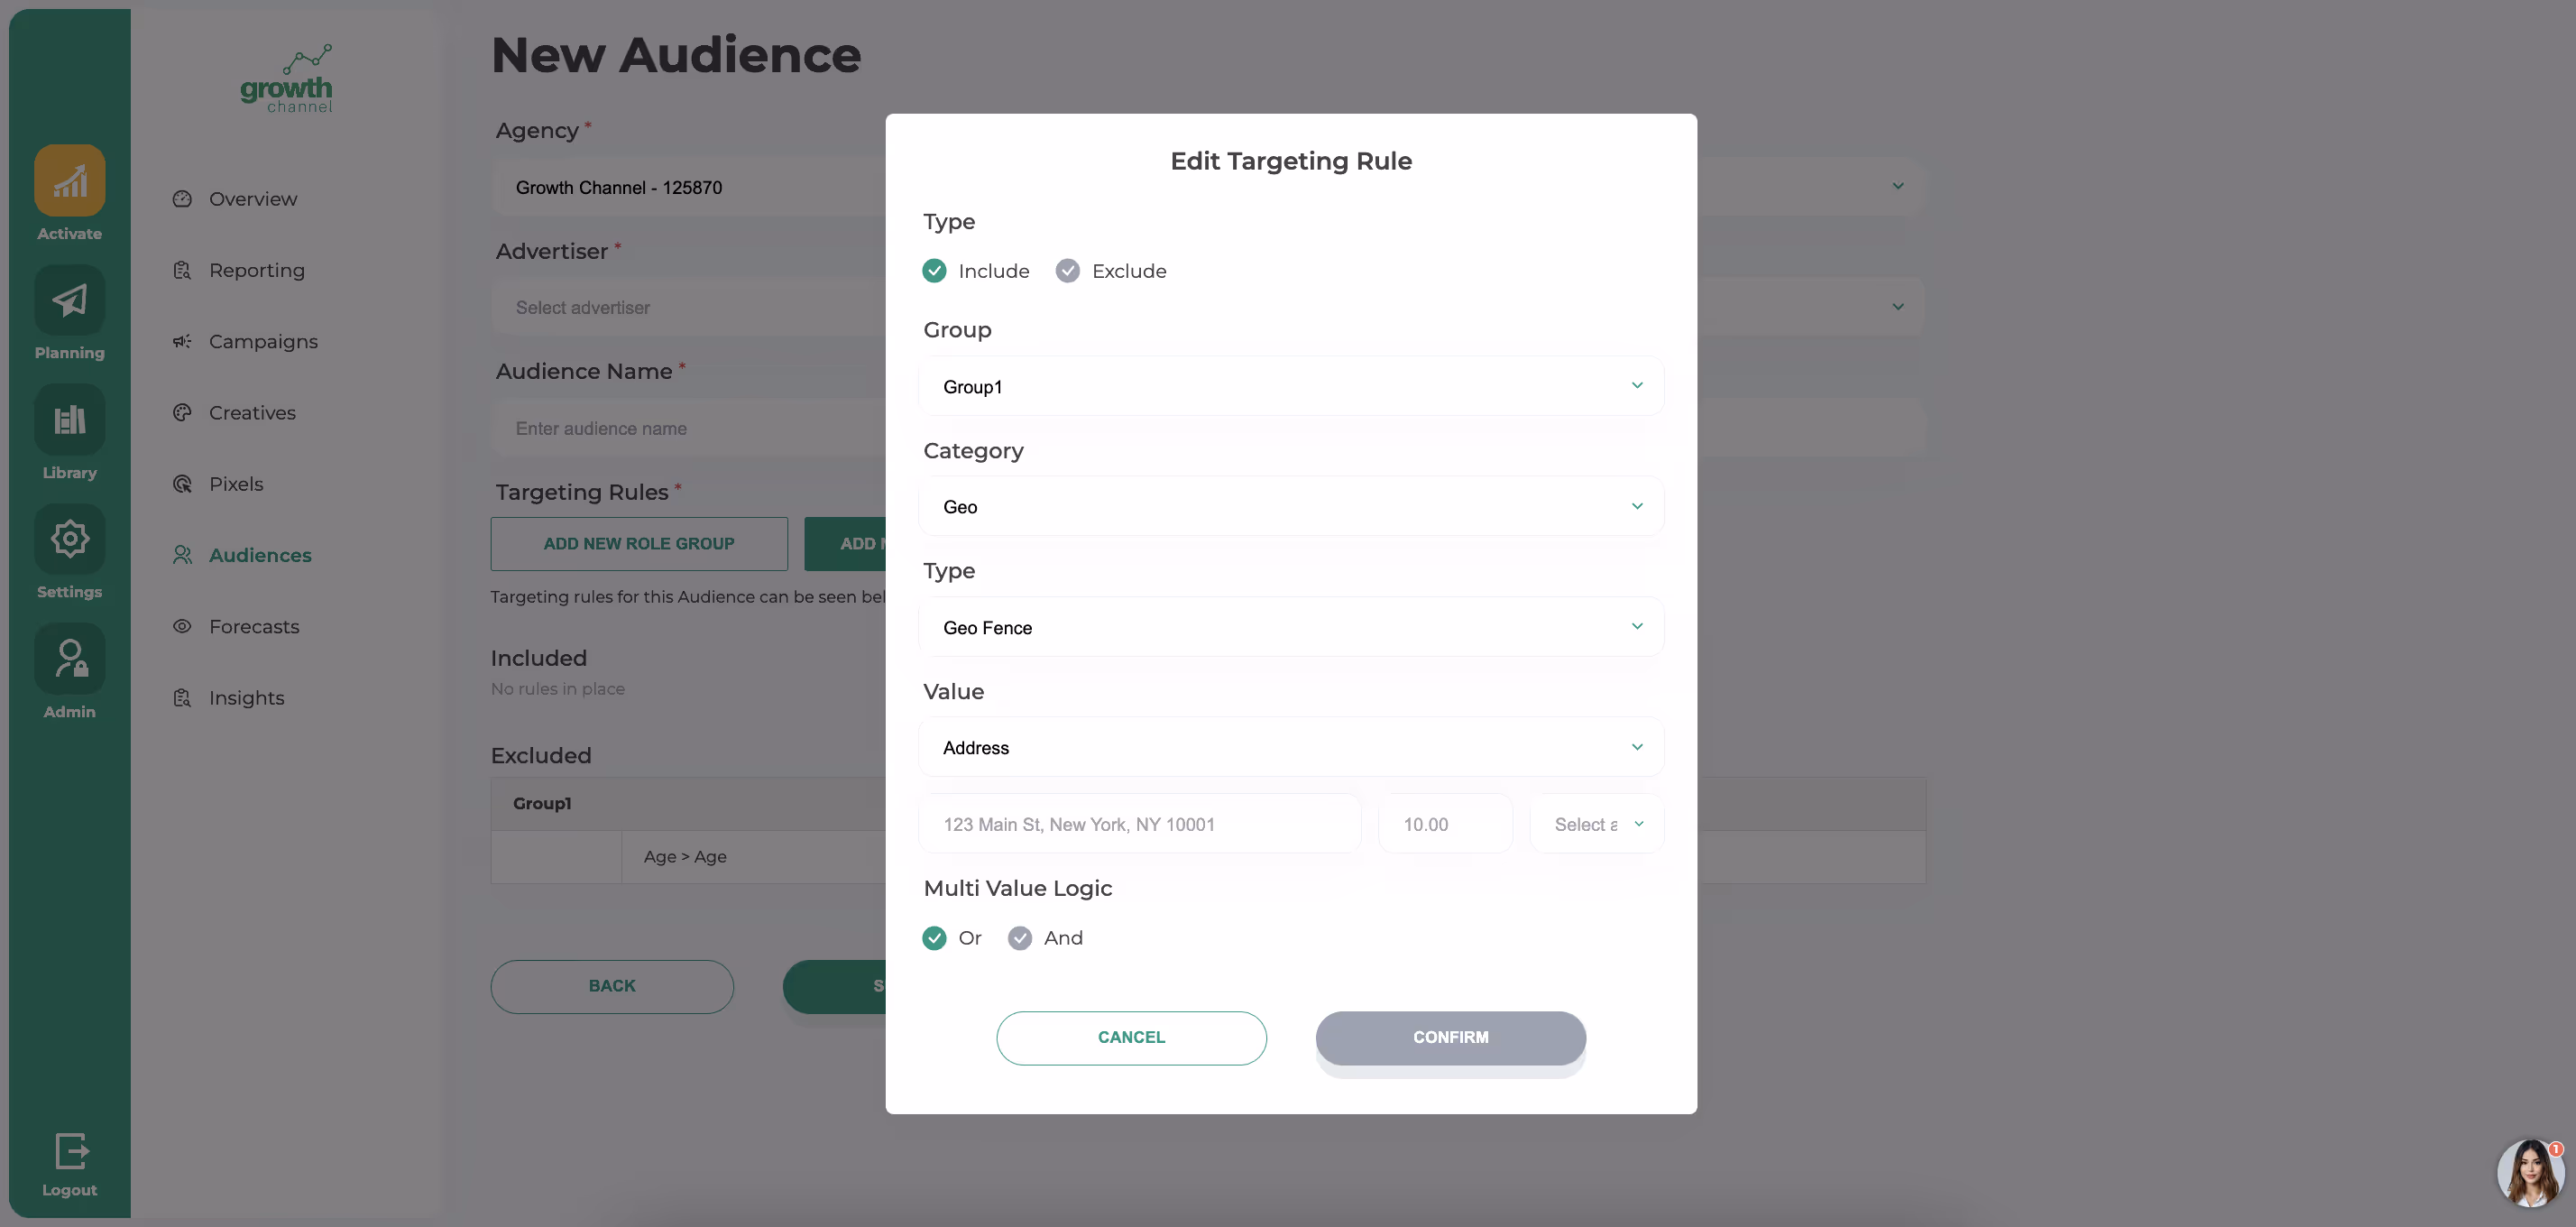This screenshot has width=2576, height=1227.
Task: Open the Geo Fence type dropdown
Action: [1290, 628]
